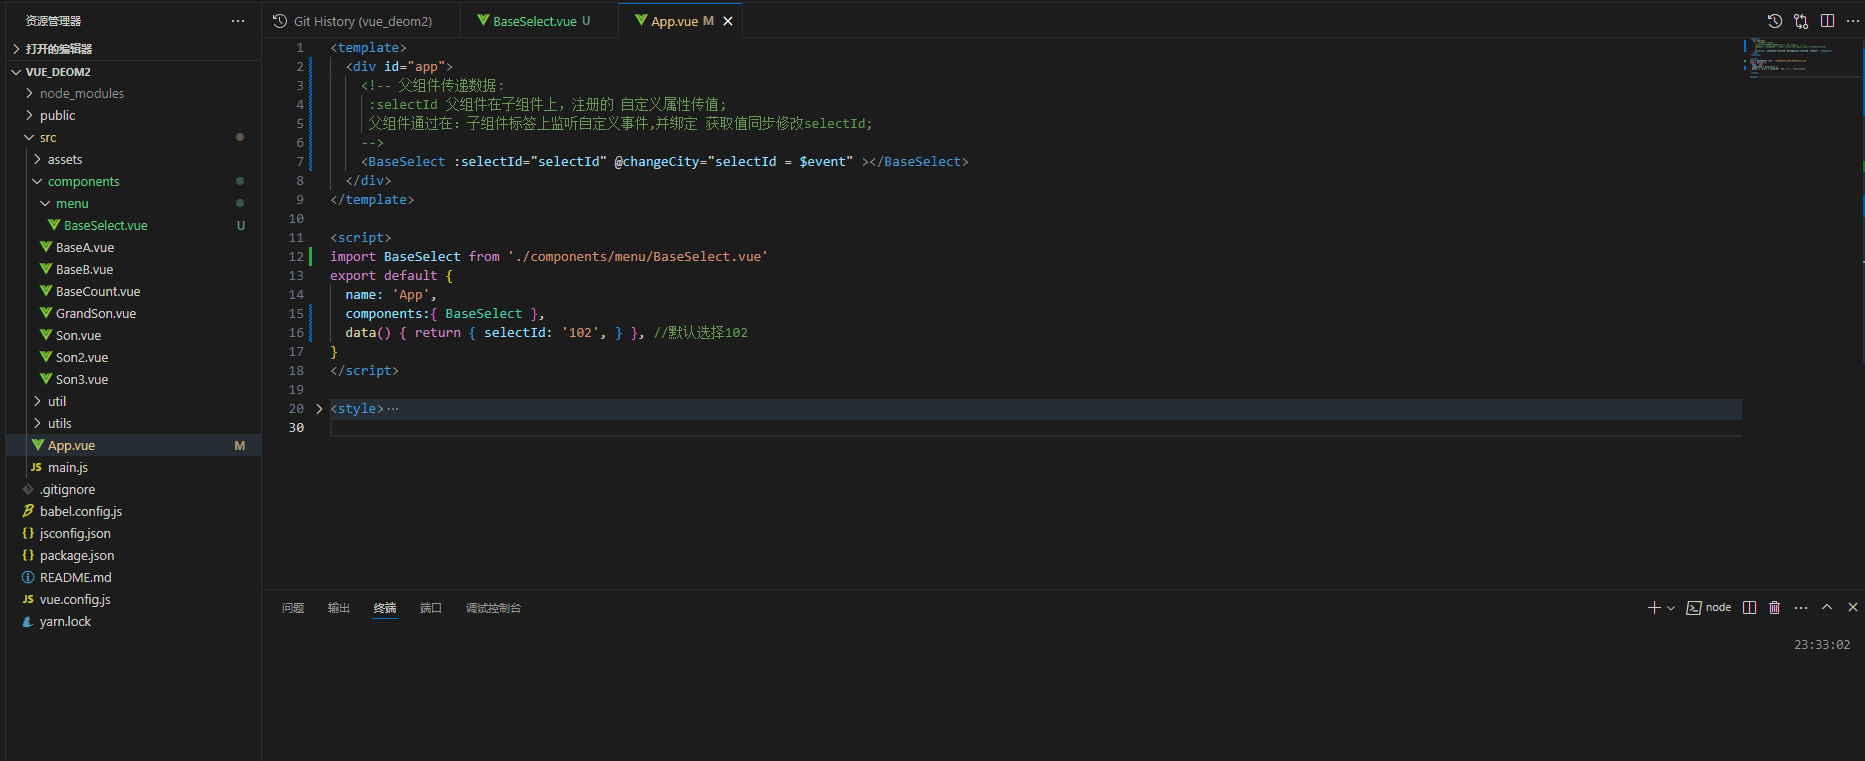The width and height of the screenshot is (1865, 761).
Task: Open package.json file
Action: point(133,556)
